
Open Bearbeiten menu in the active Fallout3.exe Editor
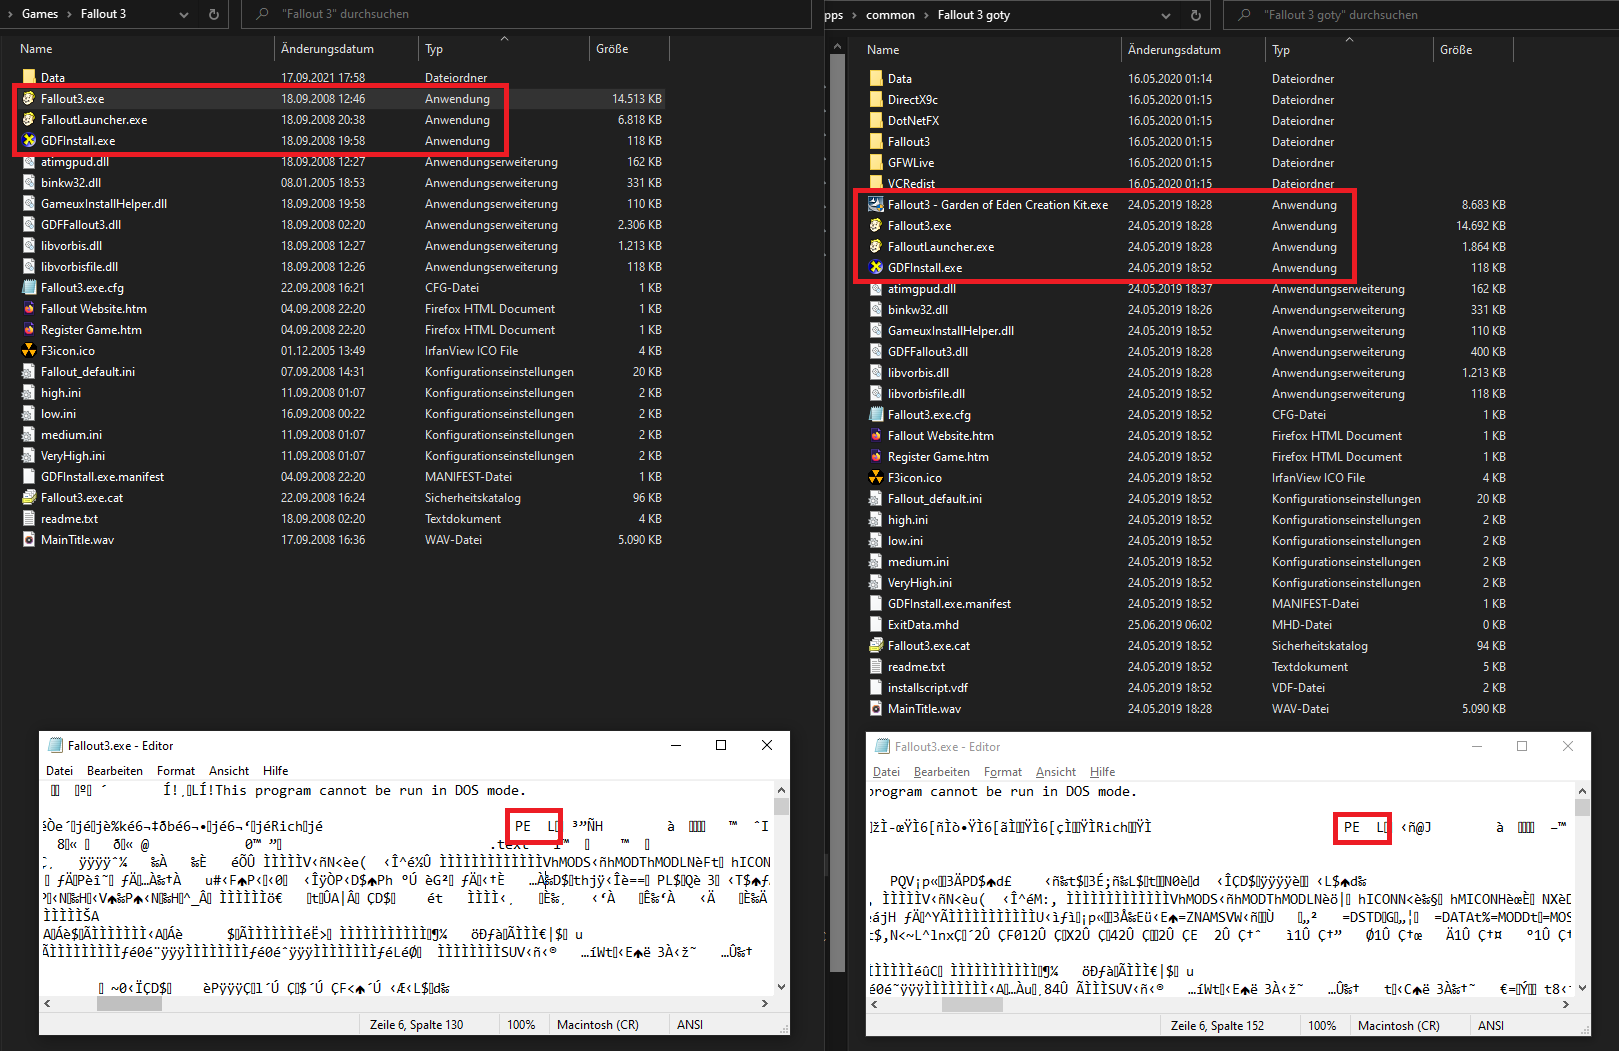point(115,770)
